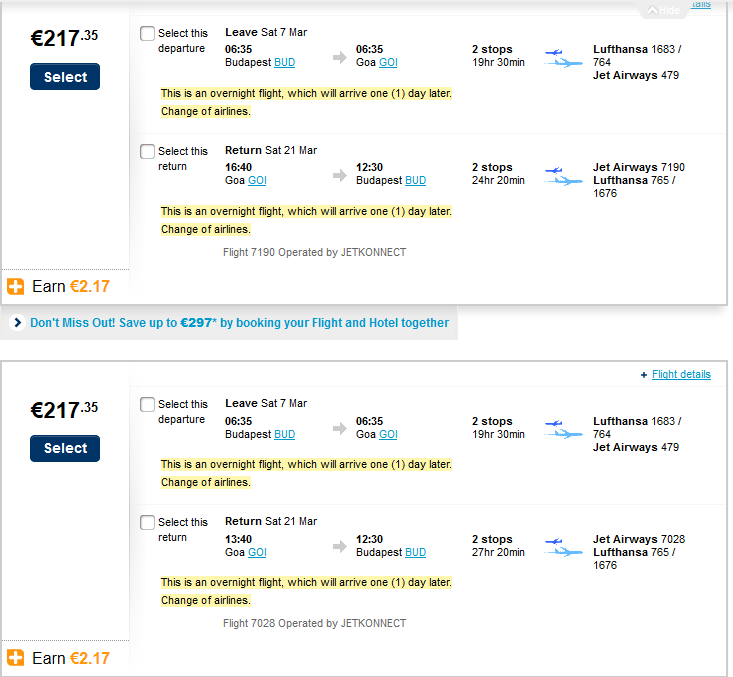
Task: Check first result's Select this return box
Action: (x=147, y=151)
